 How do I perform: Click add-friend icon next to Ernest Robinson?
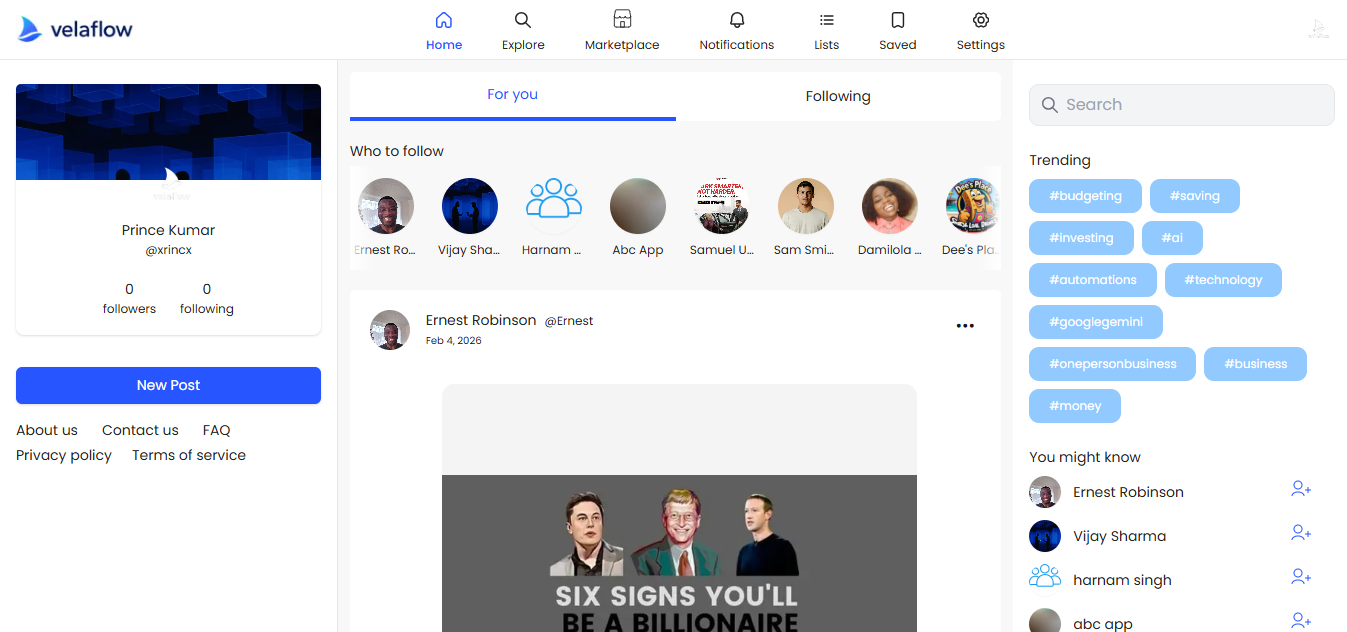1300,489
